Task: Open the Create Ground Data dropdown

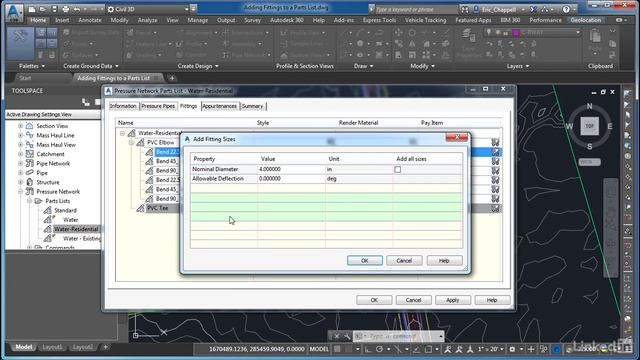Action: point(91,66)
